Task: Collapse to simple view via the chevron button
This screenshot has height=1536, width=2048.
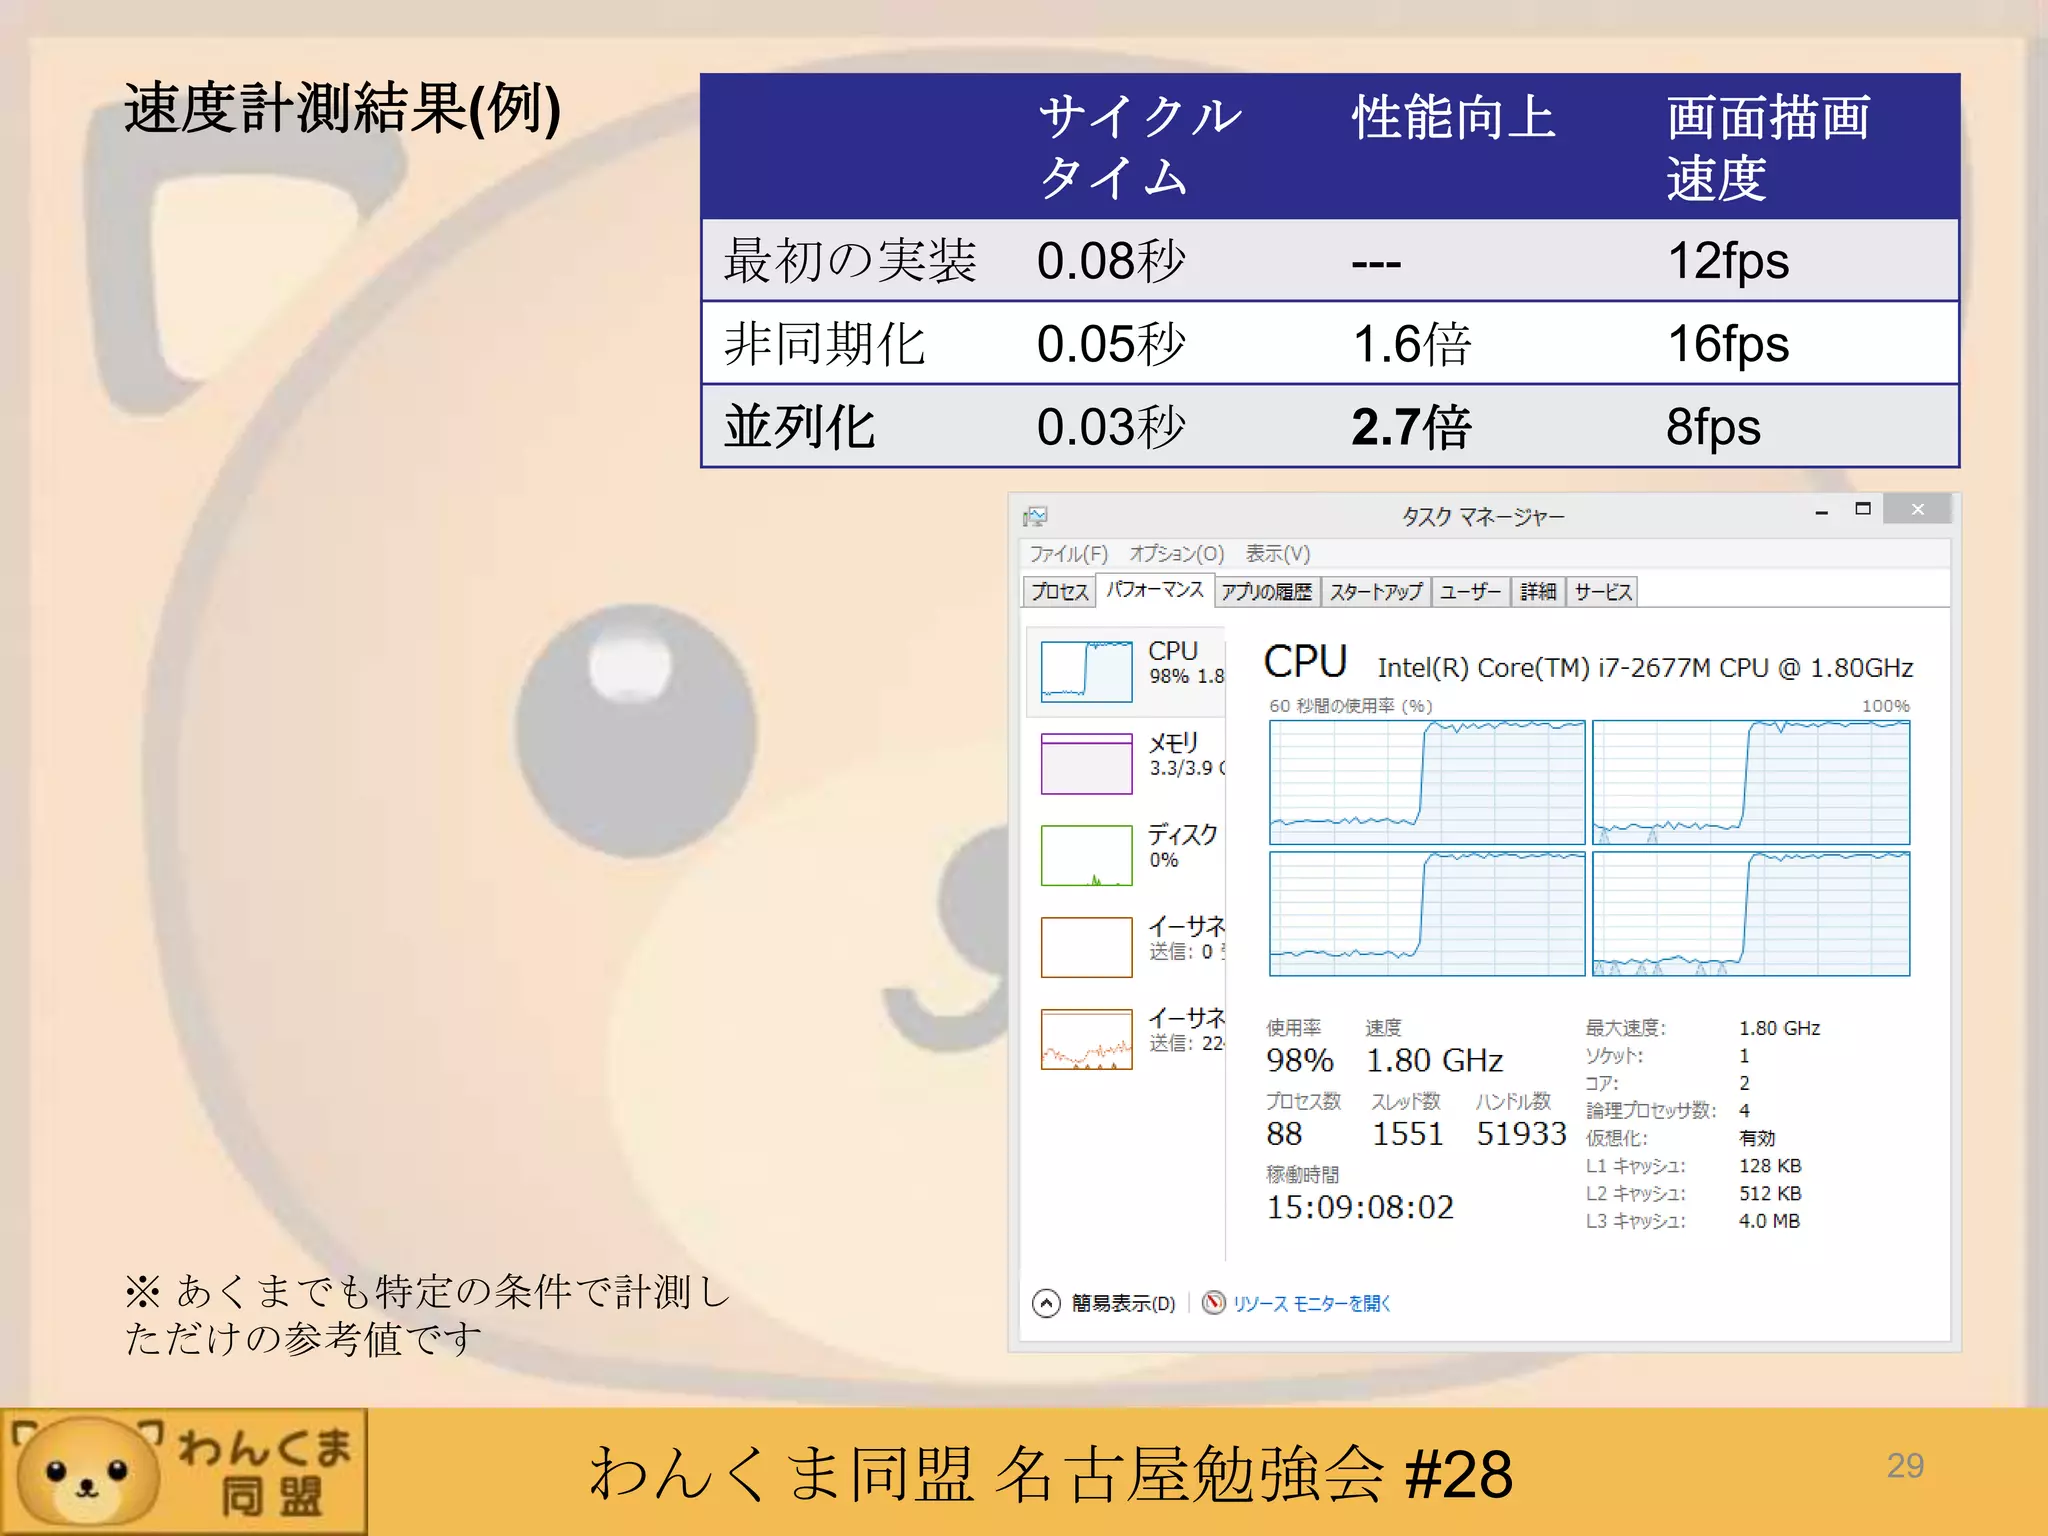Action: [1046, 1303]
